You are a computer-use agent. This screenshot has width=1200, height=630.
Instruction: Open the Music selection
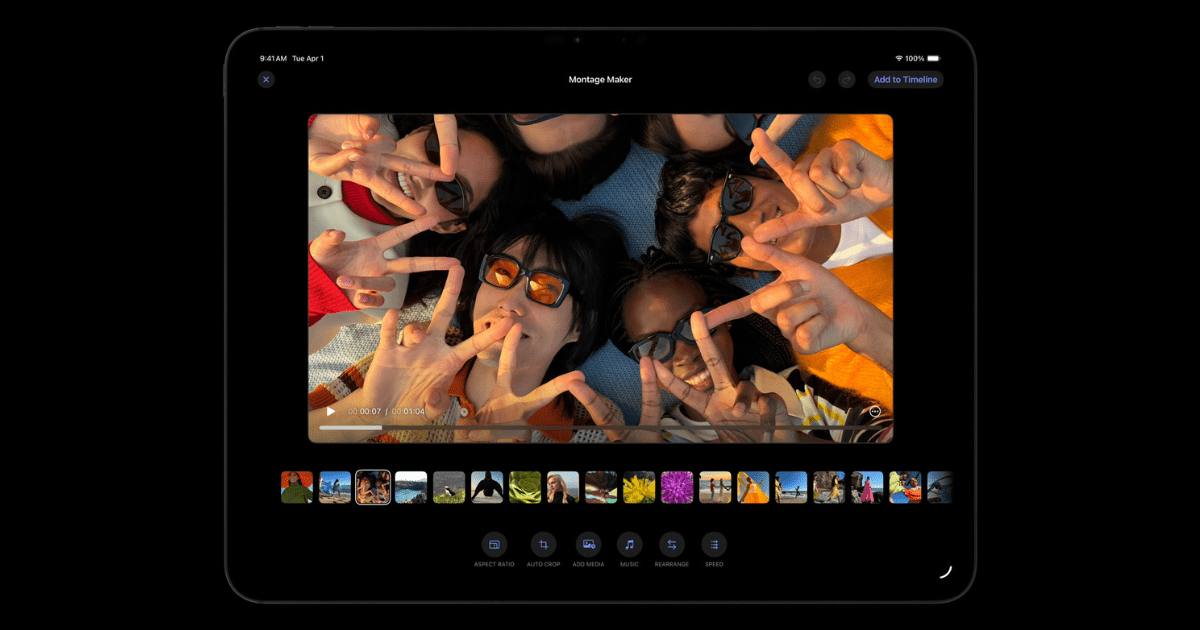[629, 545]
